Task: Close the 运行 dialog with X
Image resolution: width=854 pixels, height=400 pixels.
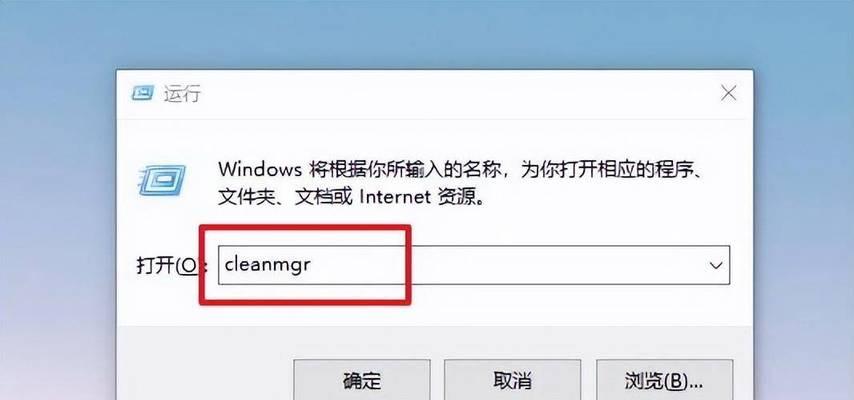Action: coord(728,93)
